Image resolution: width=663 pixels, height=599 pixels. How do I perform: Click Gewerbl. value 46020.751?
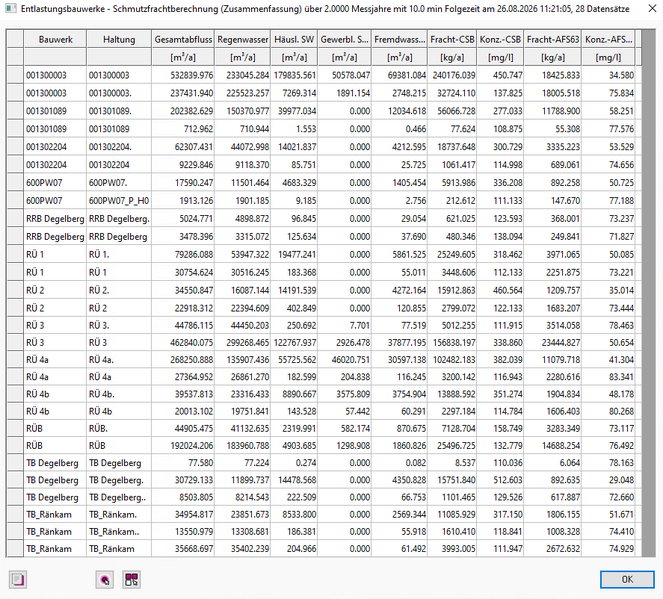click(344, 360)
